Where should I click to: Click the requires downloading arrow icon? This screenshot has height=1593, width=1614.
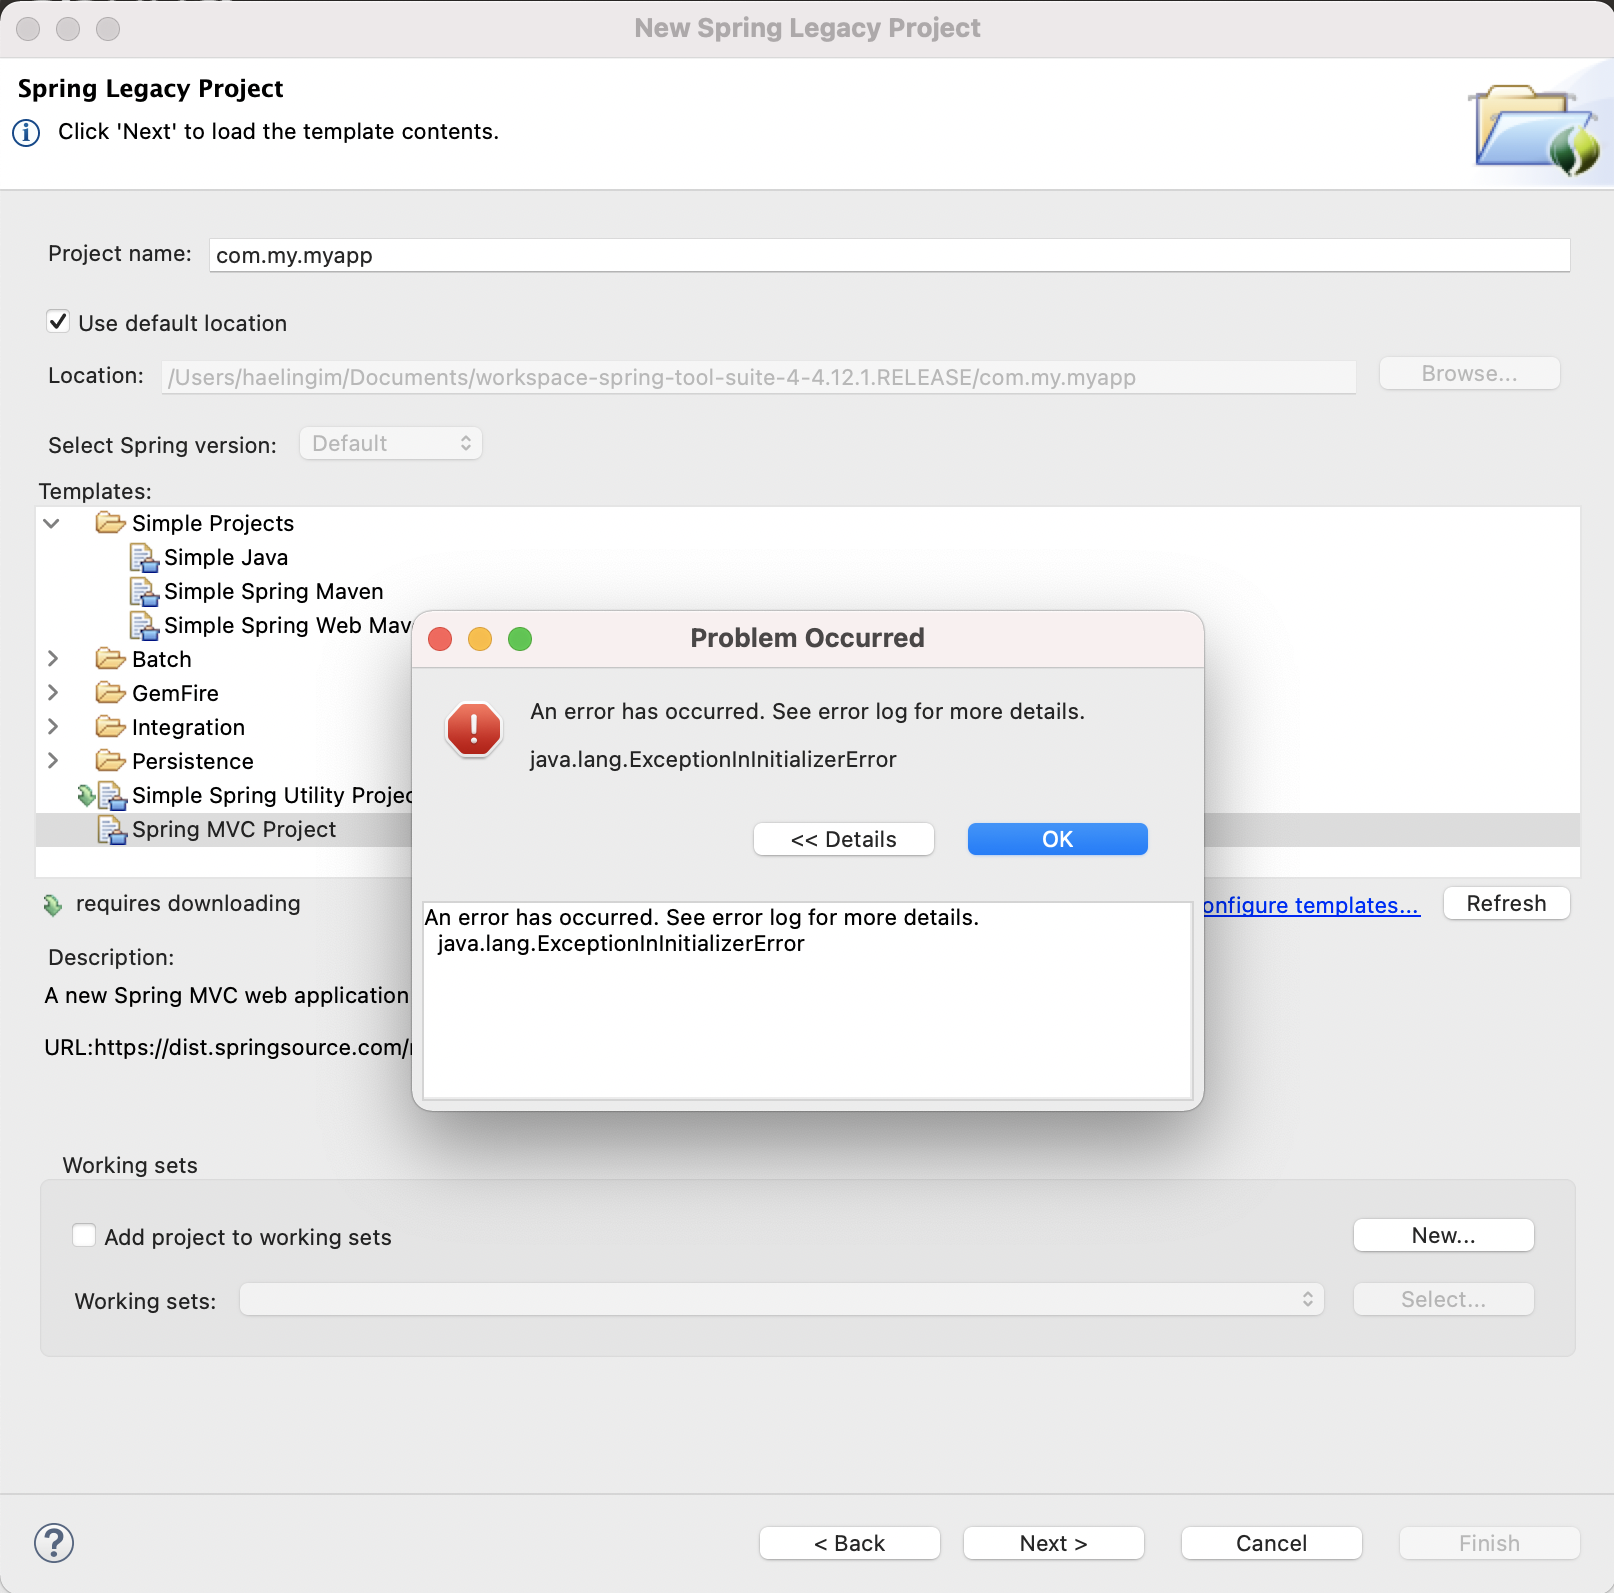(x=53, y=905)
